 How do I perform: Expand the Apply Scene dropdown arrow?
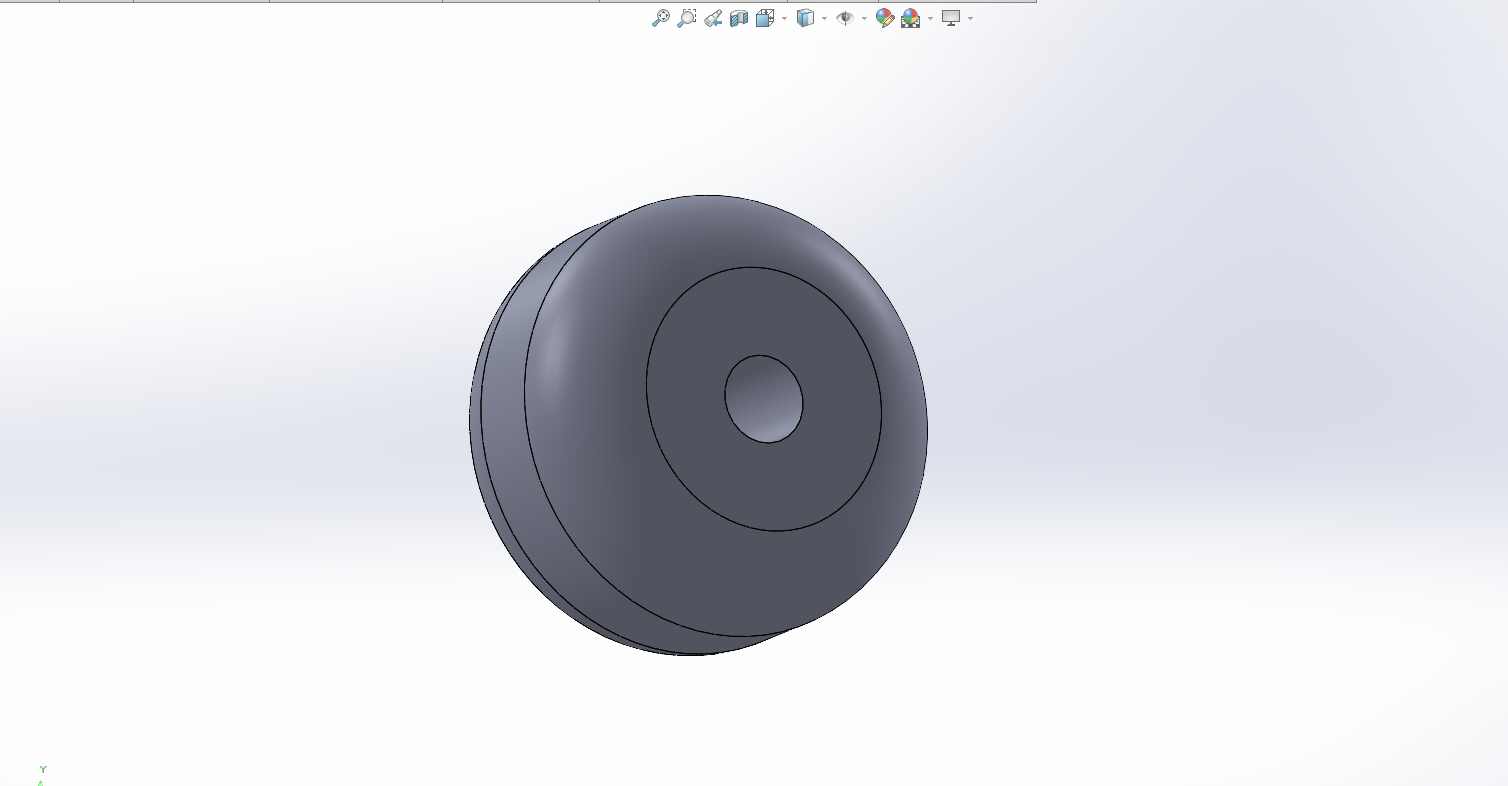[930, 18]
